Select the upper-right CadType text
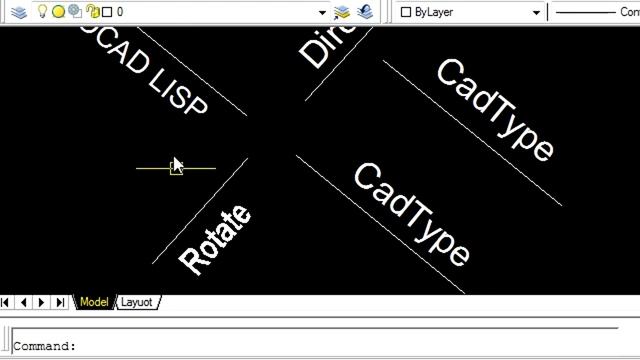Viewport: 640px width, 360px height. (495, 109)
